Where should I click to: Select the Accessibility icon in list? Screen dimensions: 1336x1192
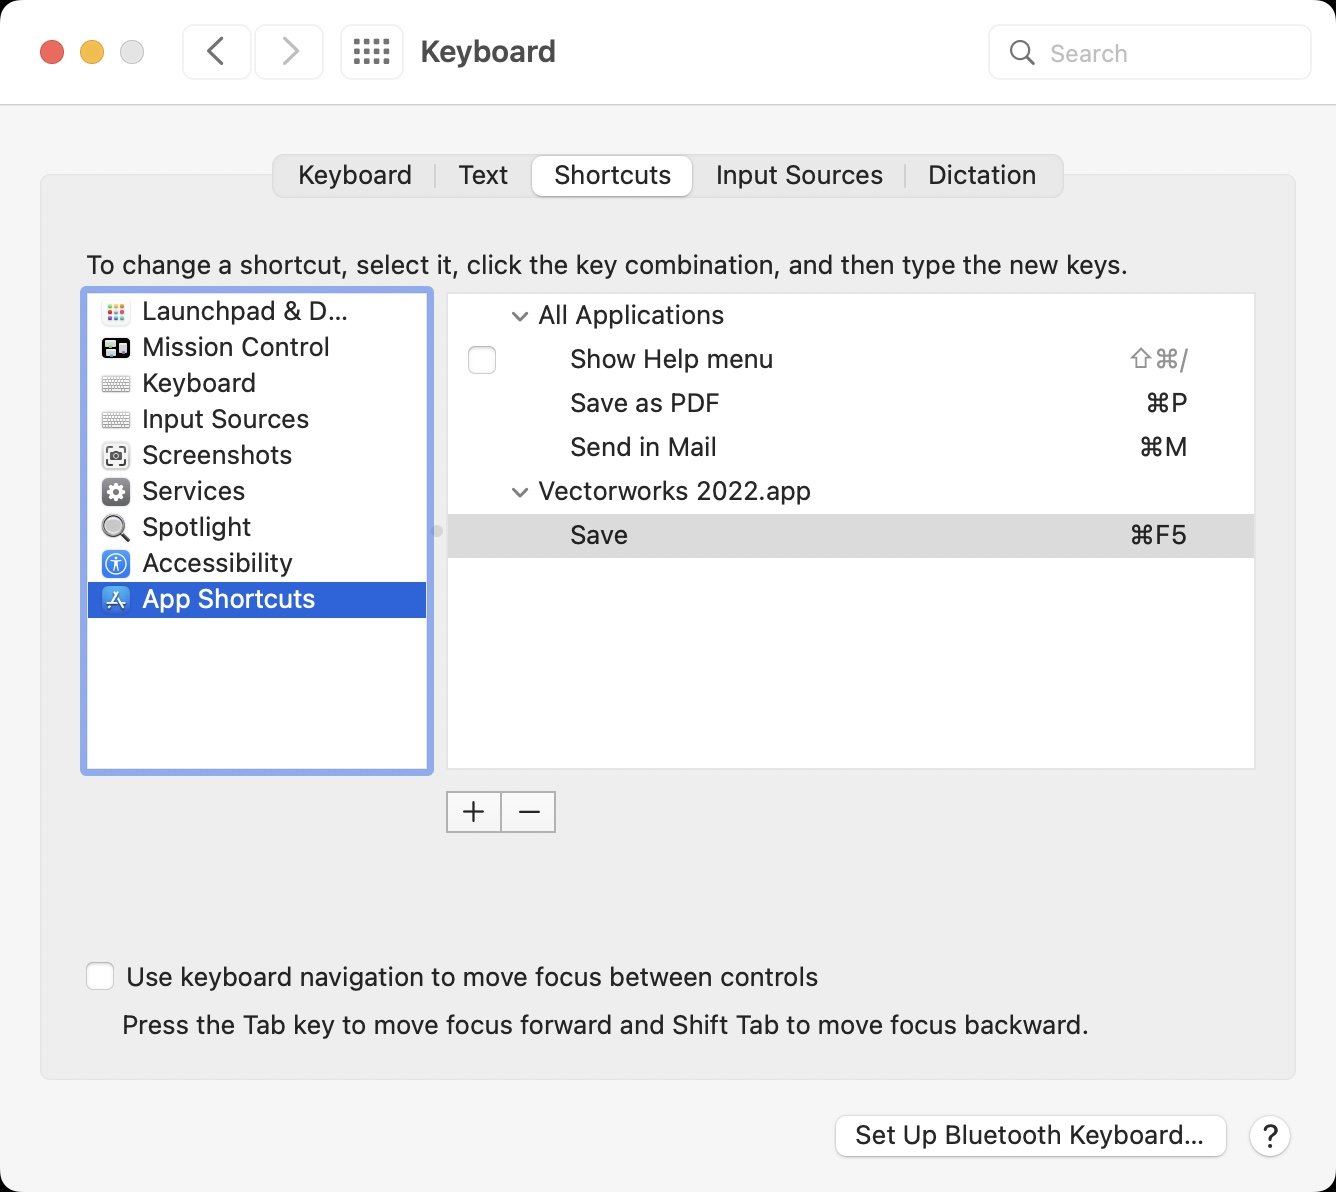[116, 564]
